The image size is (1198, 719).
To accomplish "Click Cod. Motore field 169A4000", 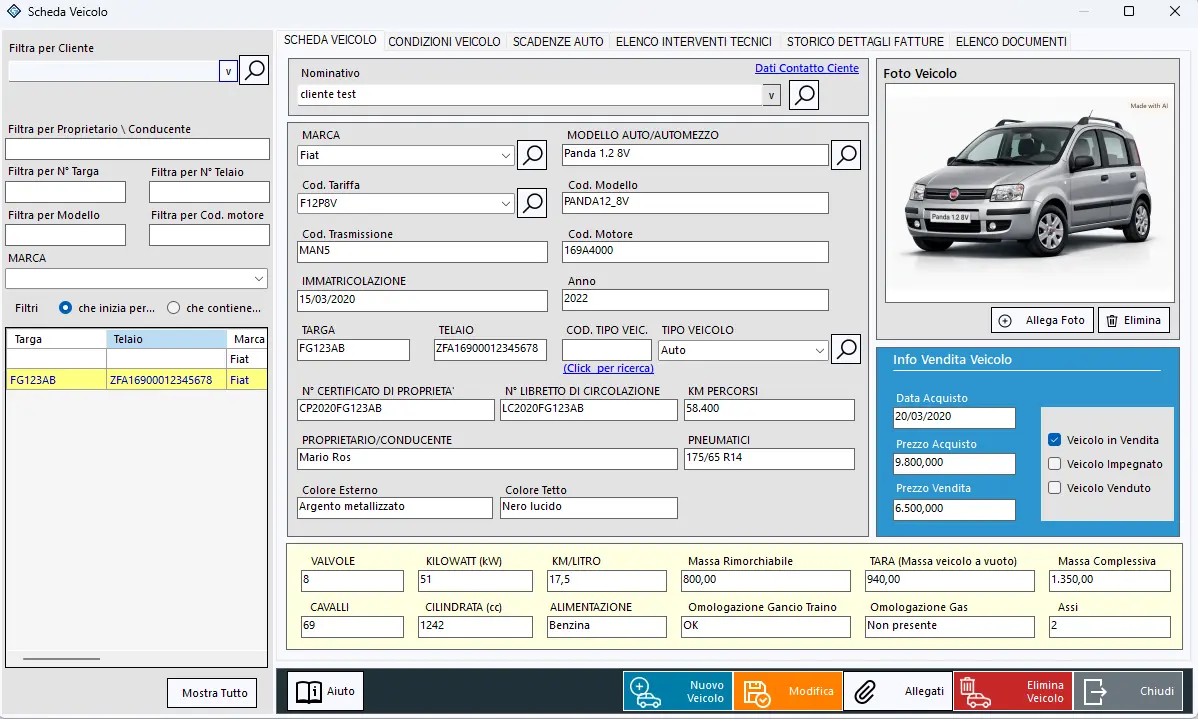I will click(695, 251).
